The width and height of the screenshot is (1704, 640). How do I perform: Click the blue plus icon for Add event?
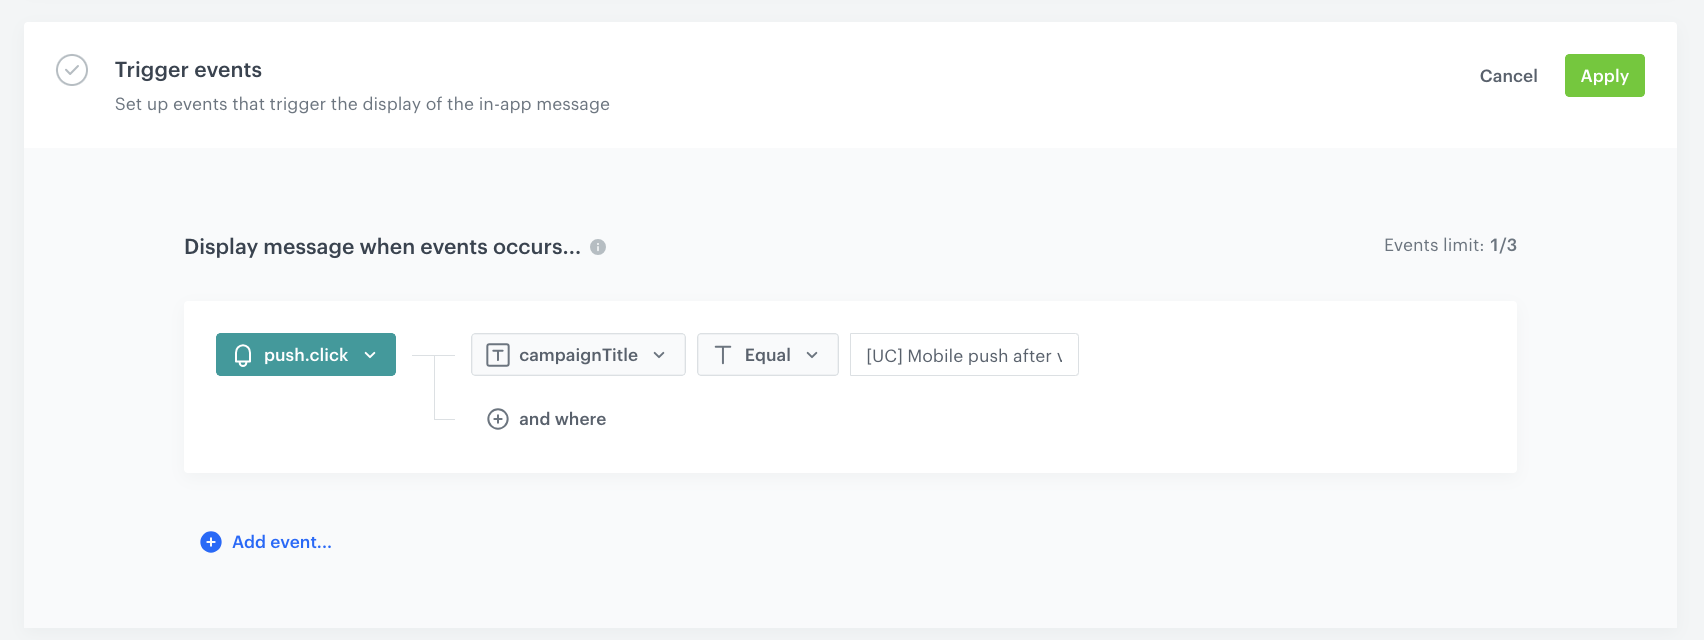pos(211,542)
